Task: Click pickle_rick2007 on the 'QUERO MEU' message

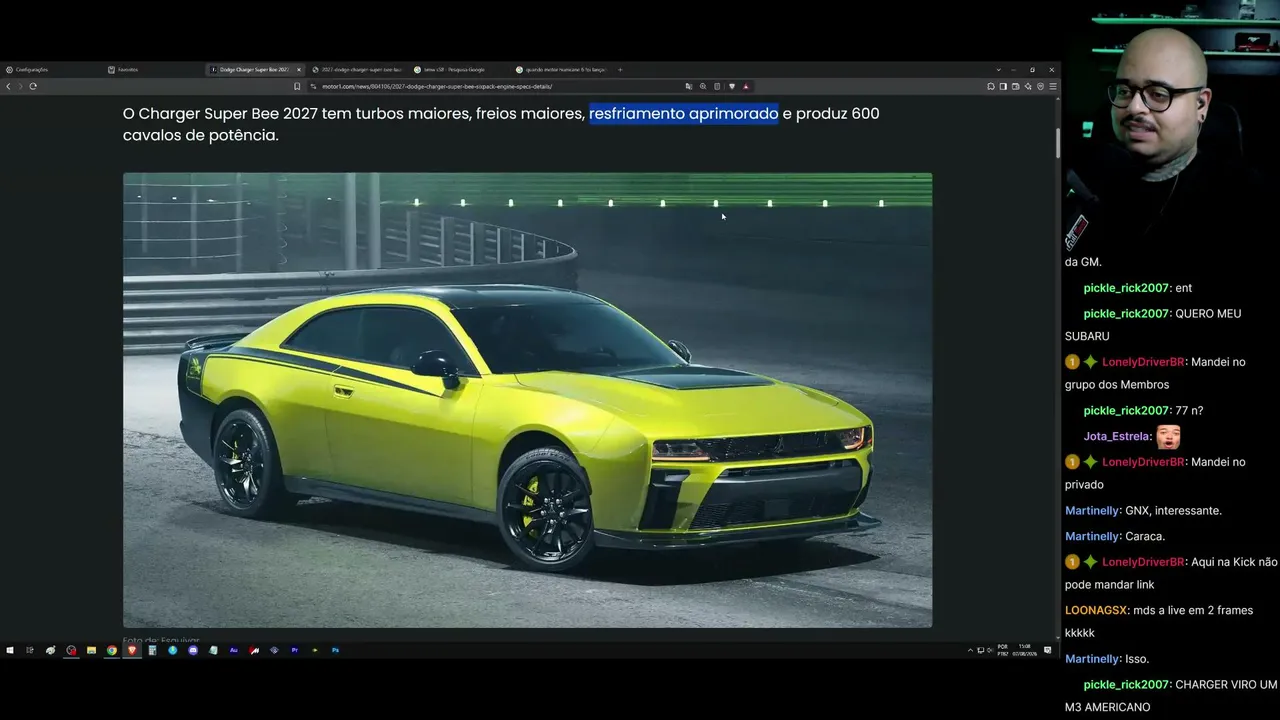Action: (x=1126, y=314)
